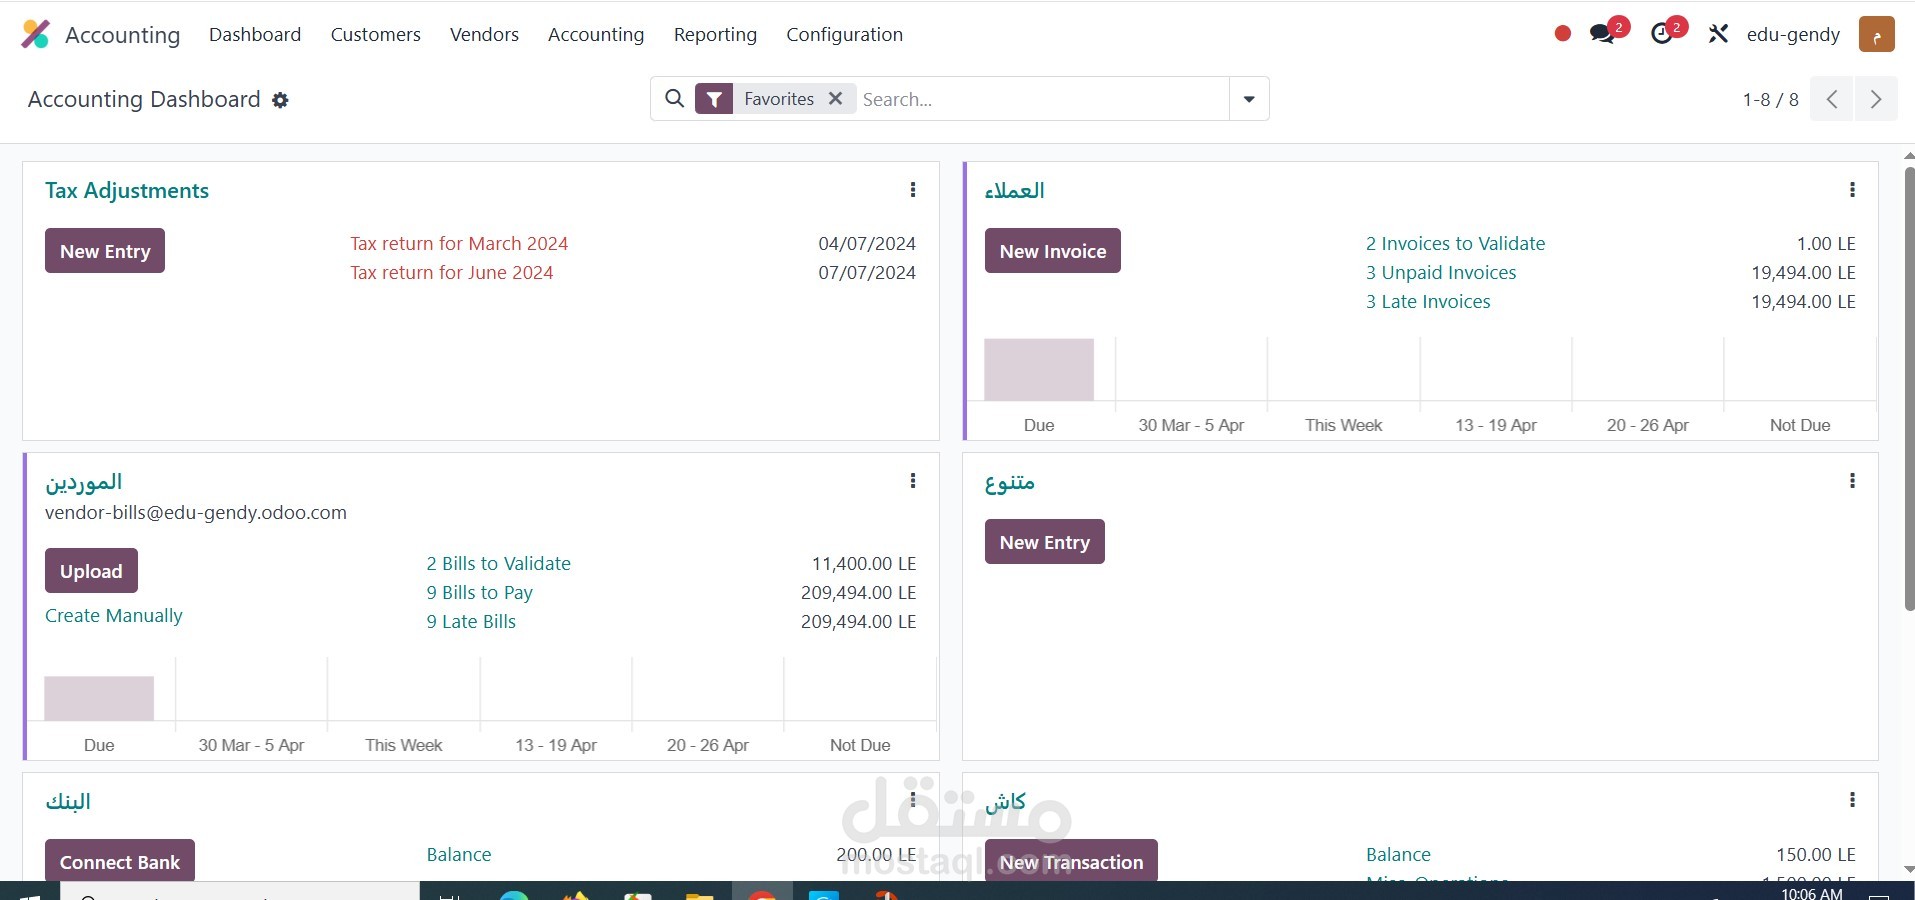
Task: Open the متنوع card kebab menu
Action: point(1852,481)
